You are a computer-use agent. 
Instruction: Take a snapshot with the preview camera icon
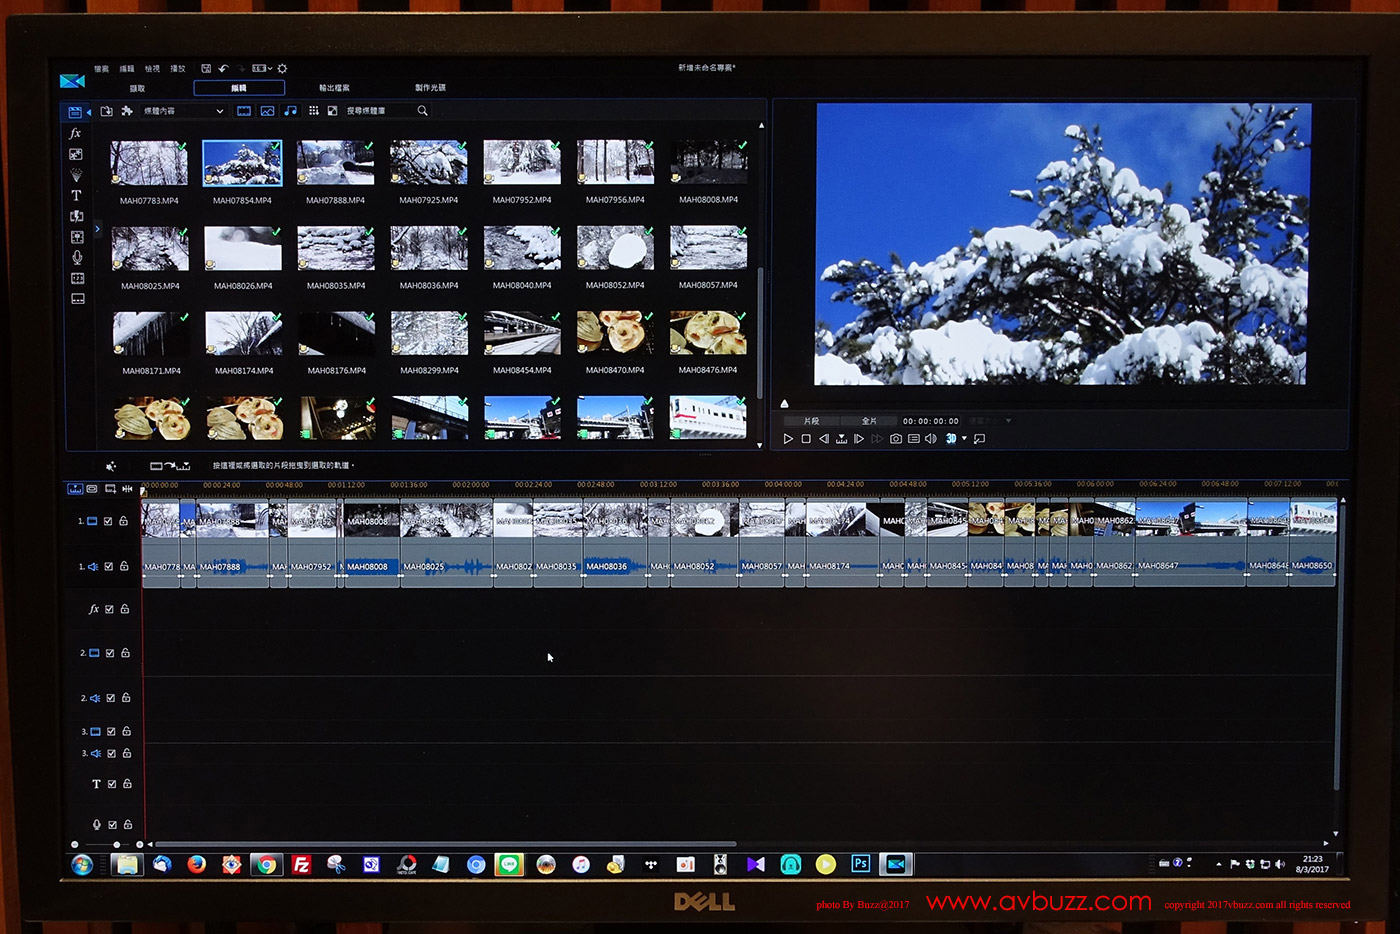click(896, 439)
